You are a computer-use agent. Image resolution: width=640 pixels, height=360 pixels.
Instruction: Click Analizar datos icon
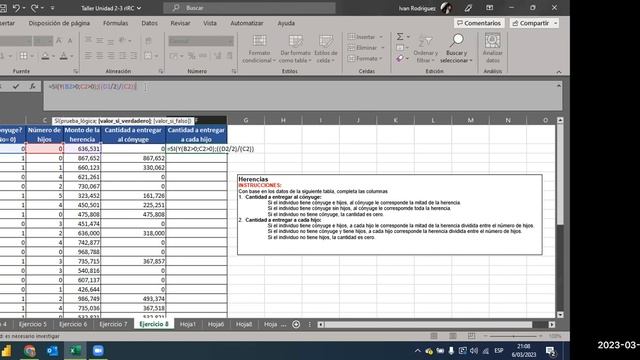pyautogui.click(x=493, y=49)
